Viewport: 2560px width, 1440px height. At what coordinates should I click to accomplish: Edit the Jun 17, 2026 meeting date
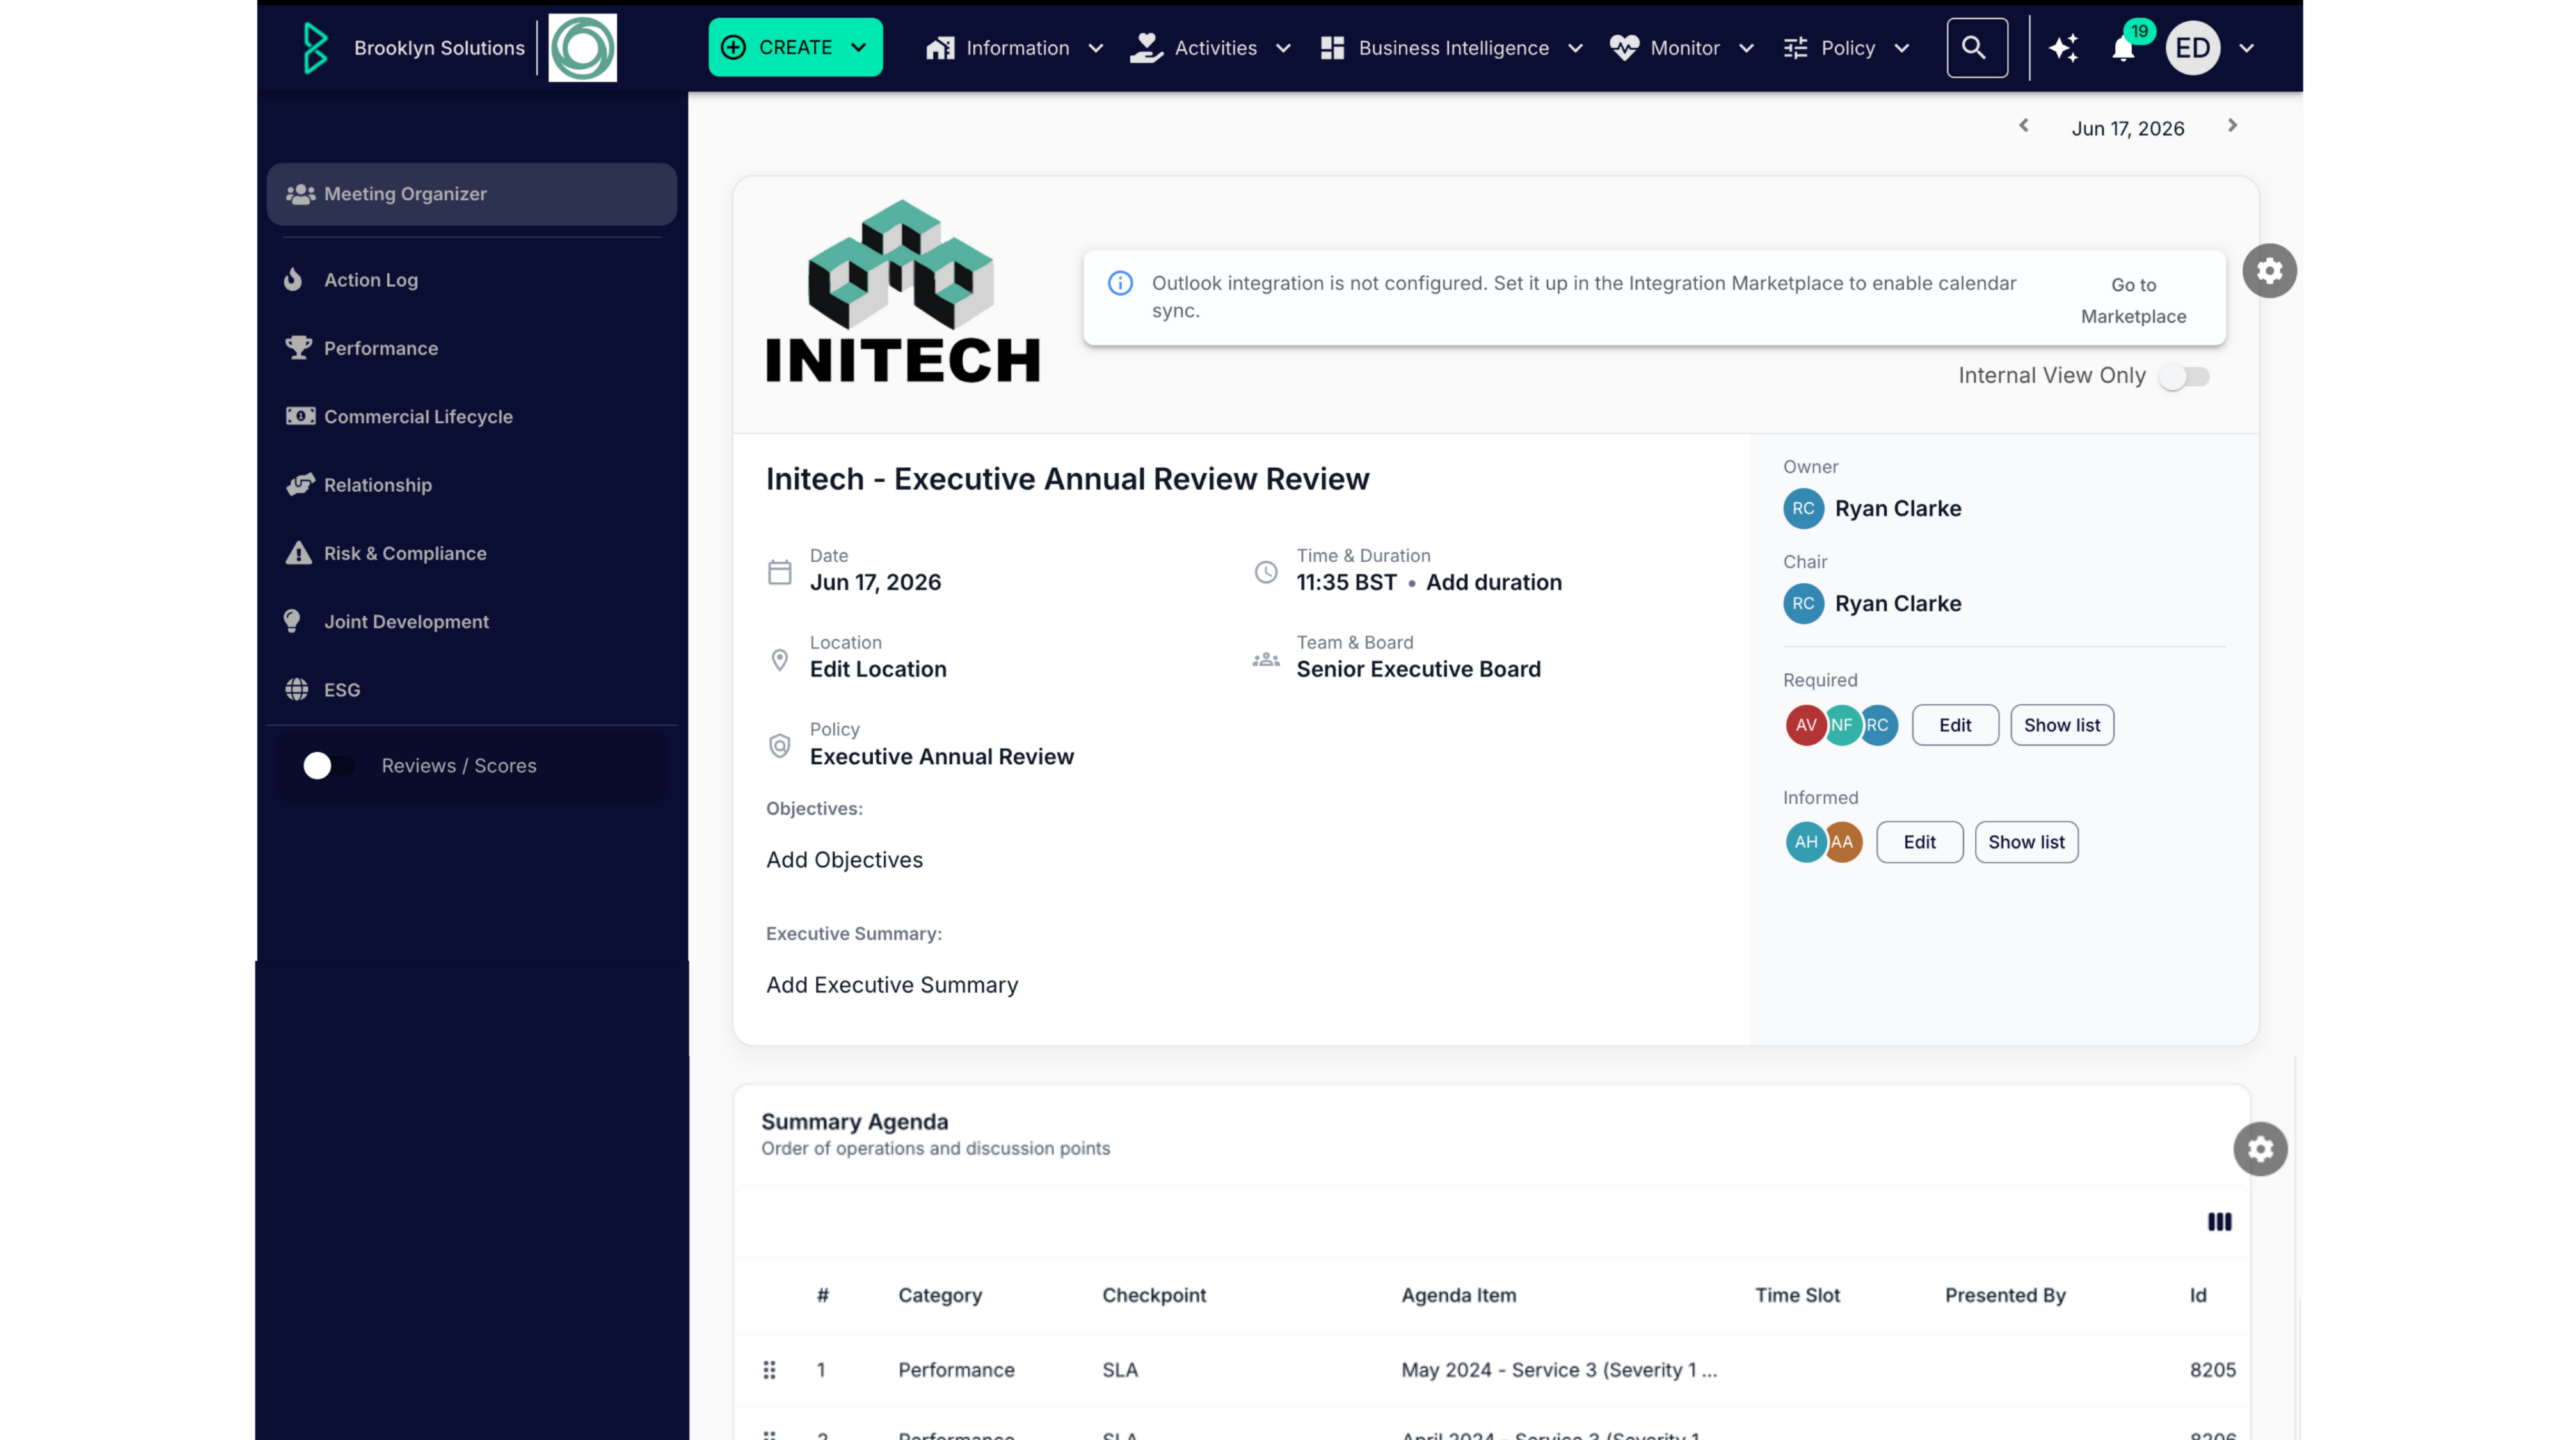(x=875, y=583)
